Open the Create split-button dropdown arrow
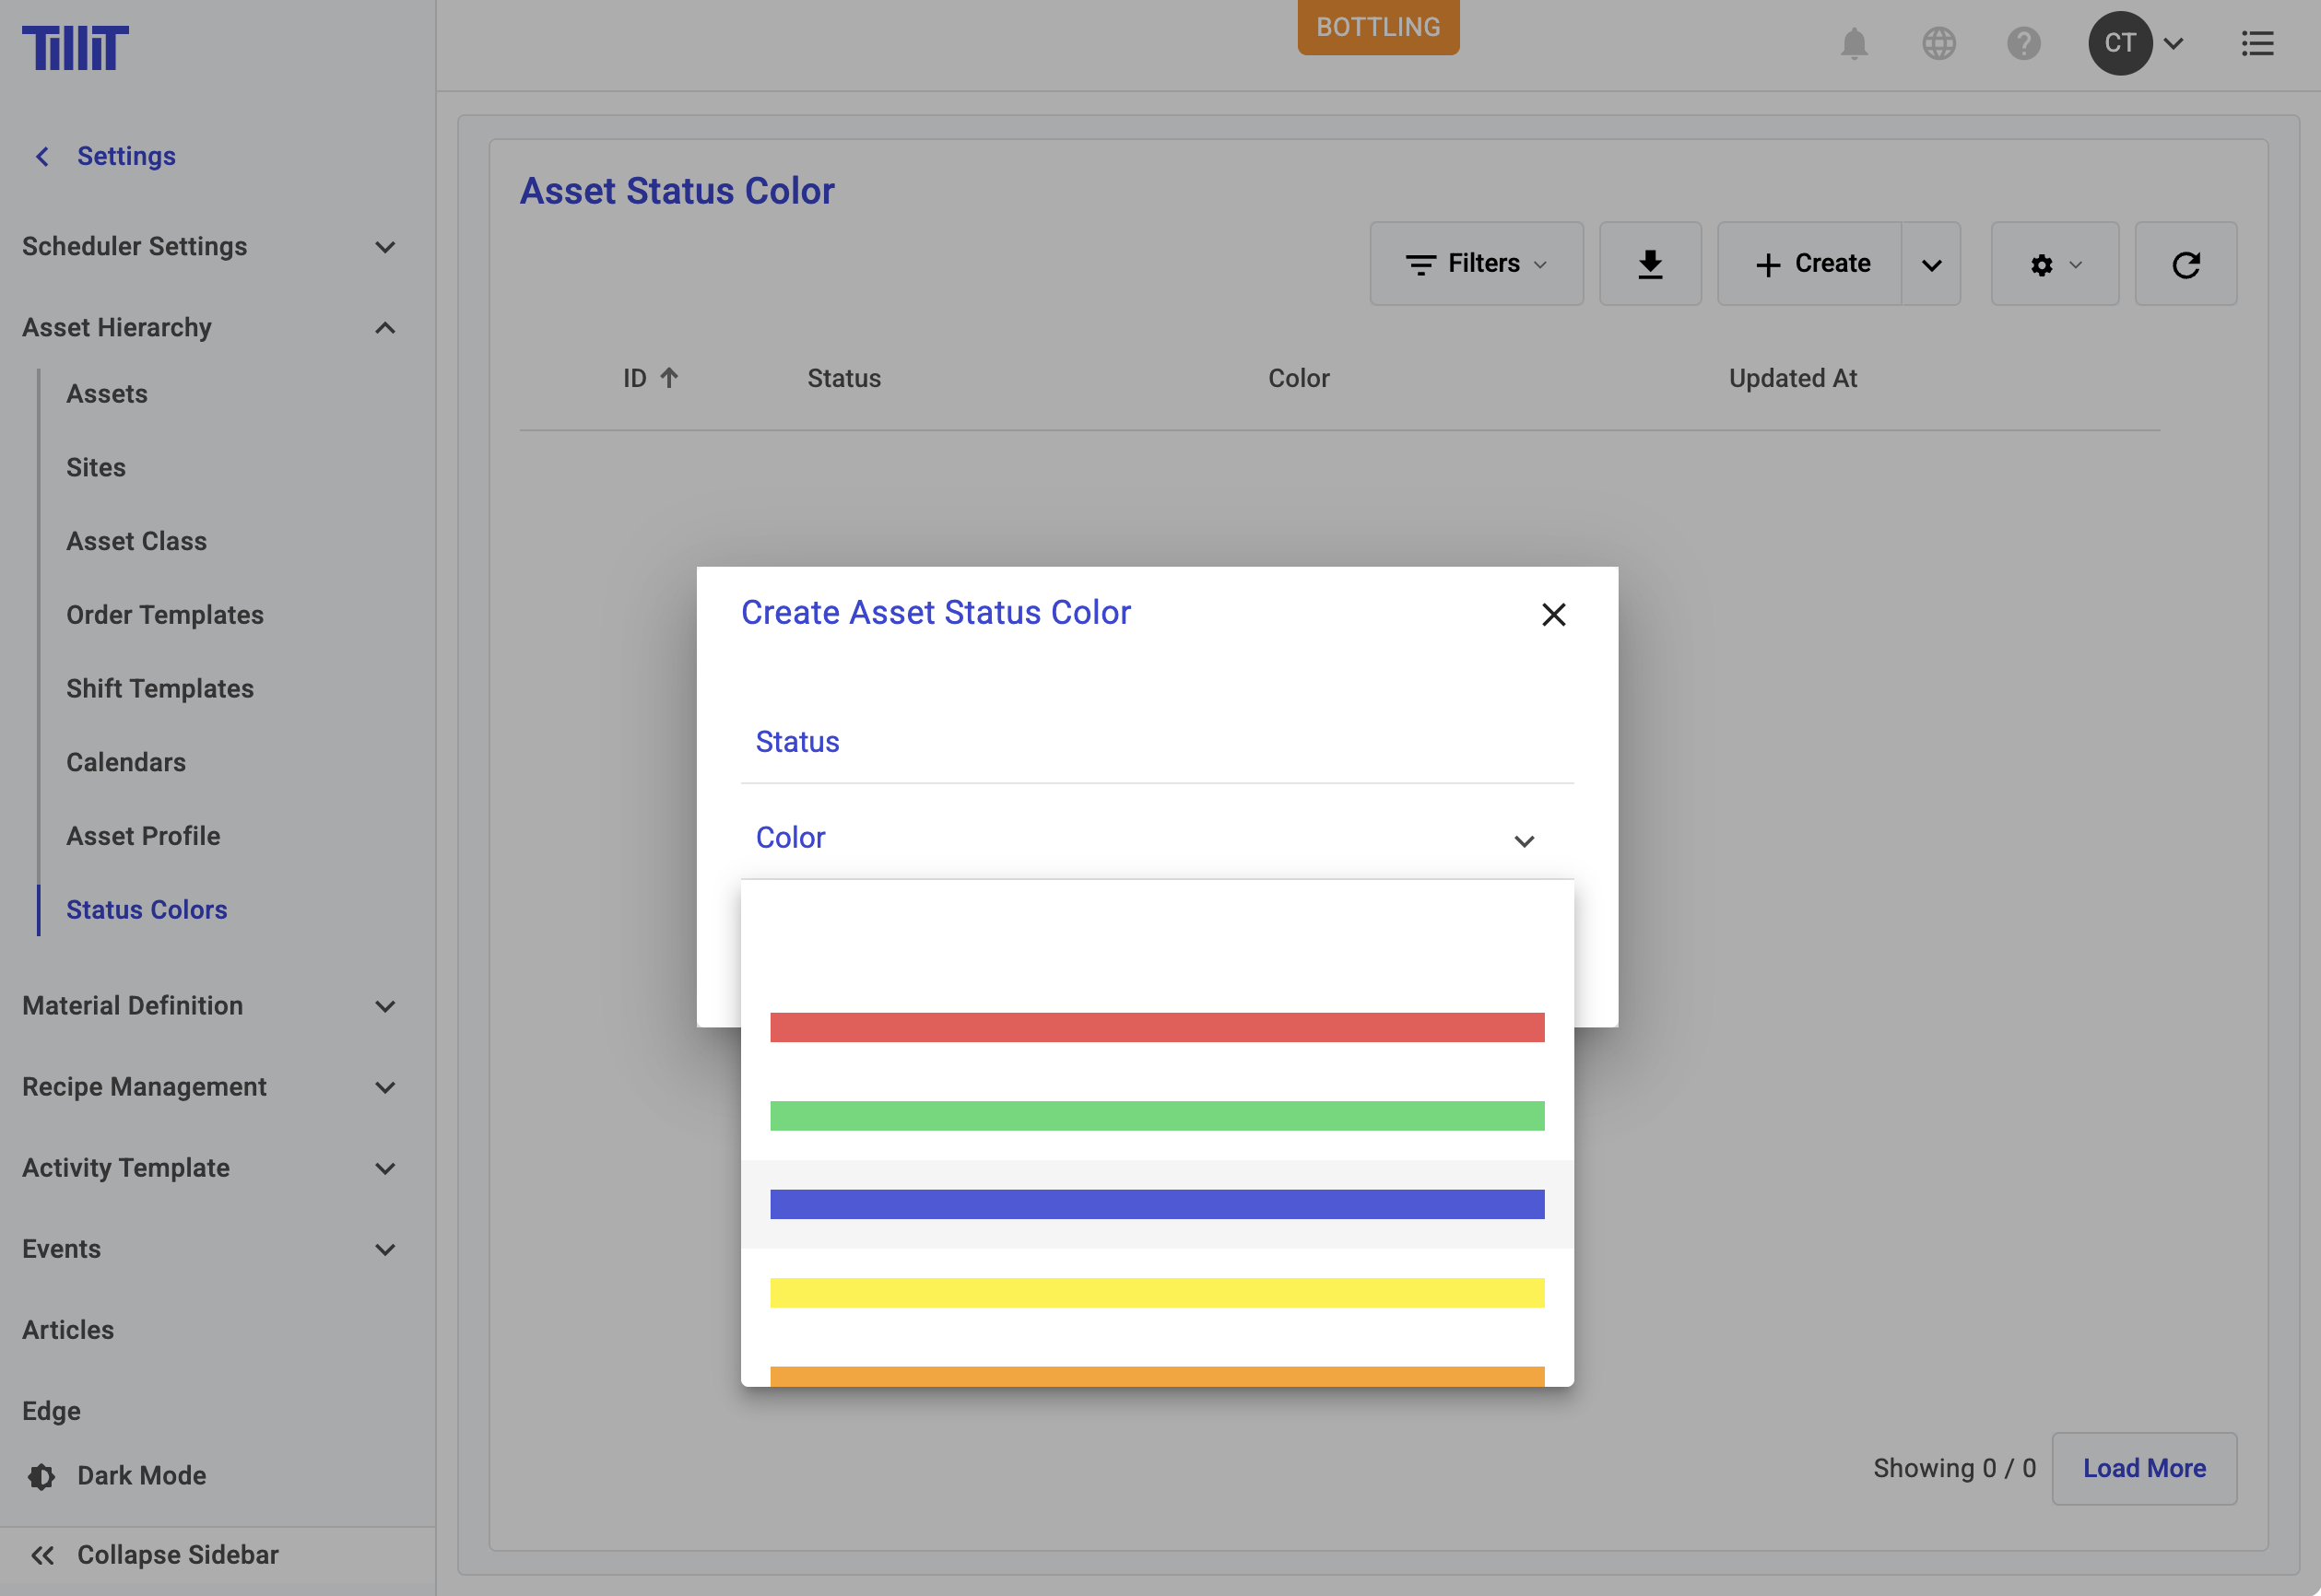This screenshot has width=2321, height=1596. tap(1931, 264)
